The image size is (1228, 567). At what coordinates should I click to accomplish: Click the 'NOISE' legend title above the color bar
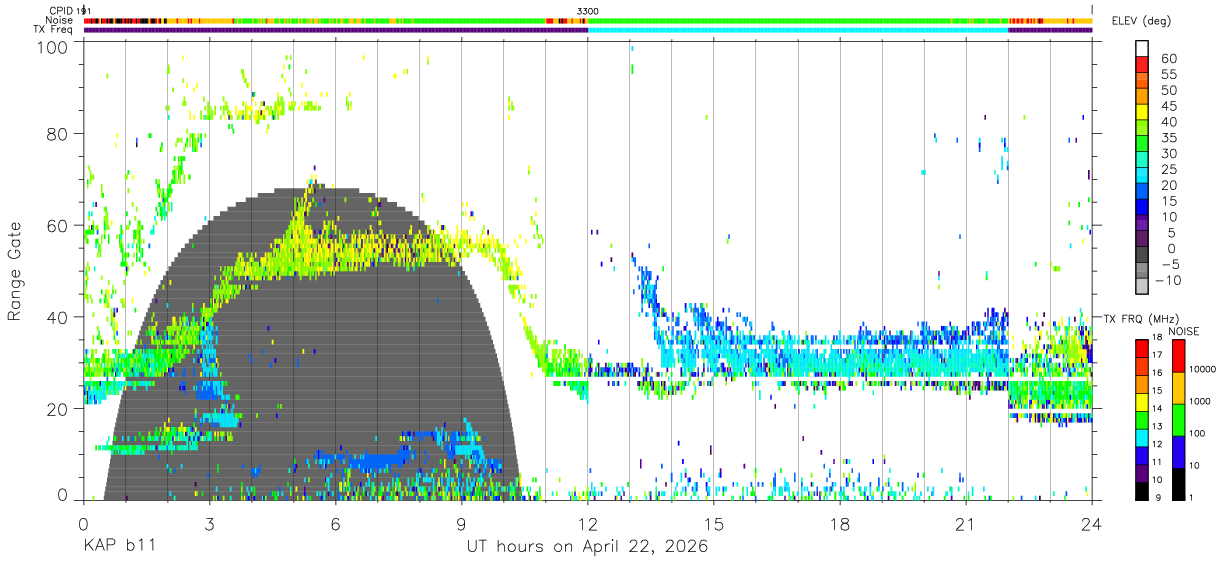[1186, 331]
